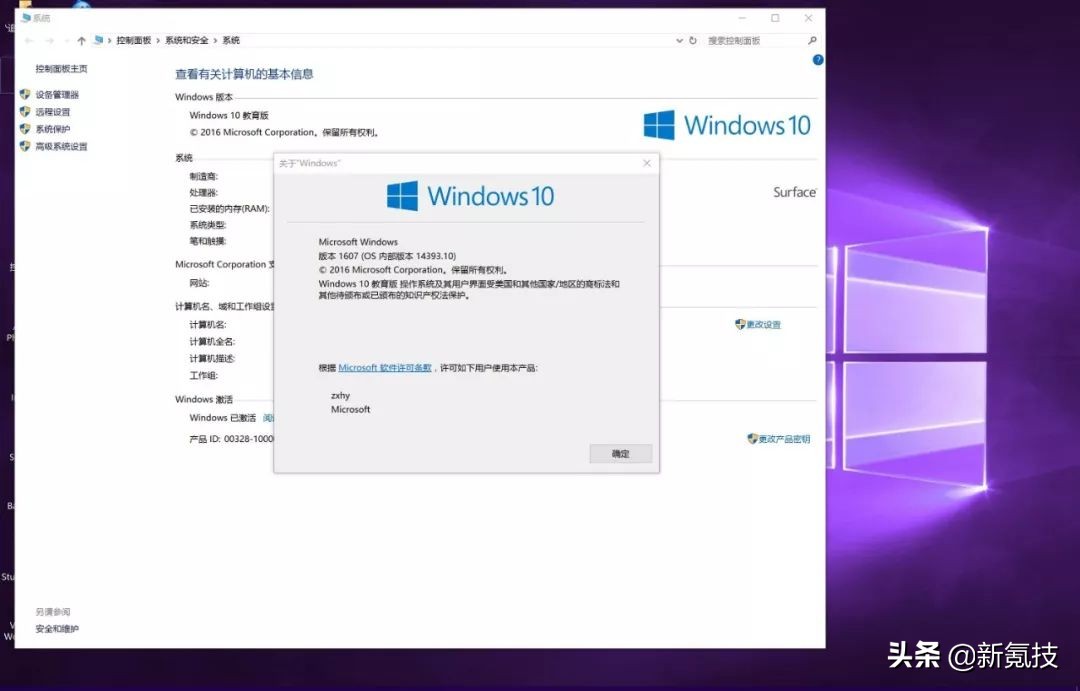Select the Control Panel icon in the address bar
Screen dimensions: 1080x691
[99, 40]
